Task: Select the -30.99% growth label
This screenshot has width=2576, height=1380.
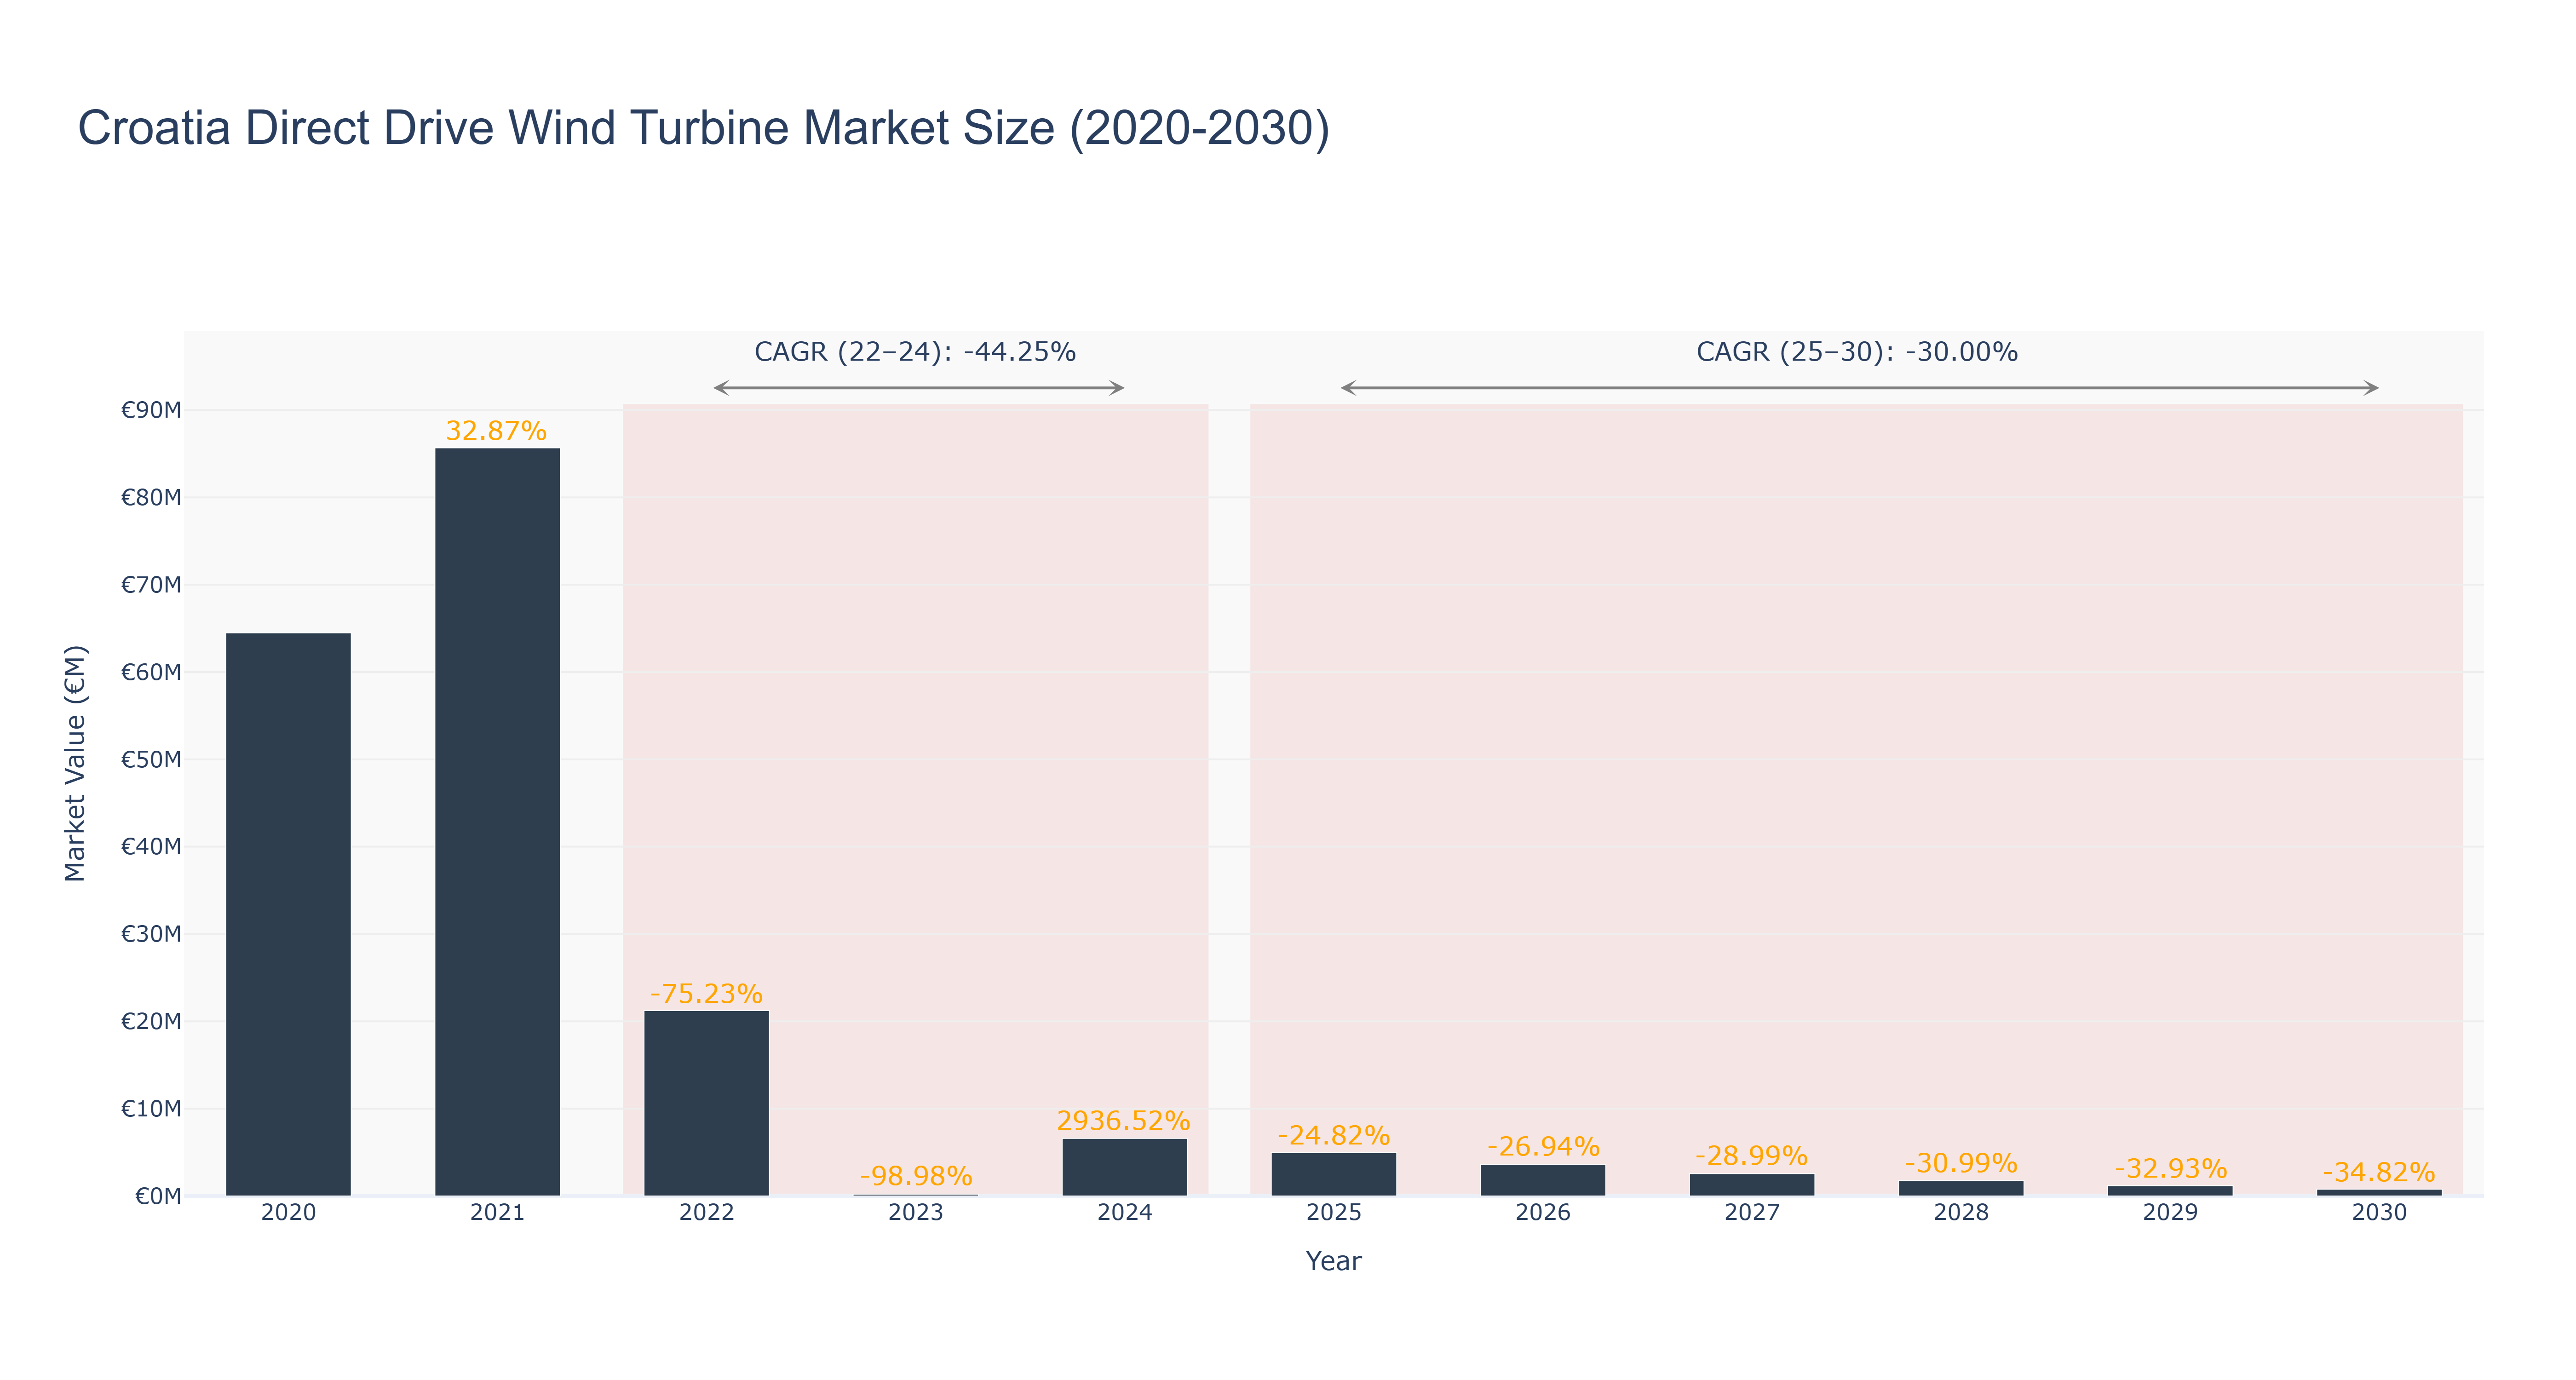Action: pos(1961,1164)
